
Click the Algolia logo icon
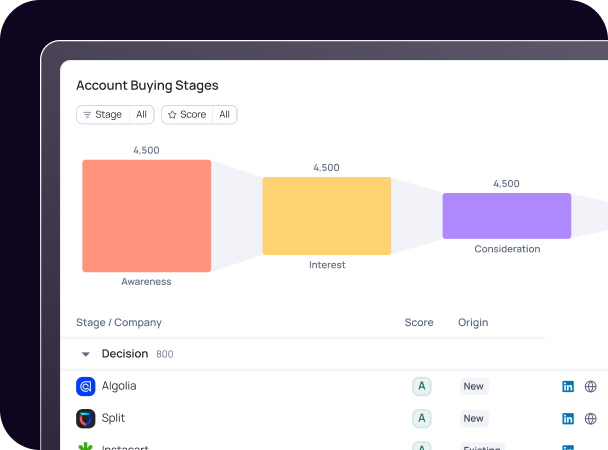[x=86, y=386]
